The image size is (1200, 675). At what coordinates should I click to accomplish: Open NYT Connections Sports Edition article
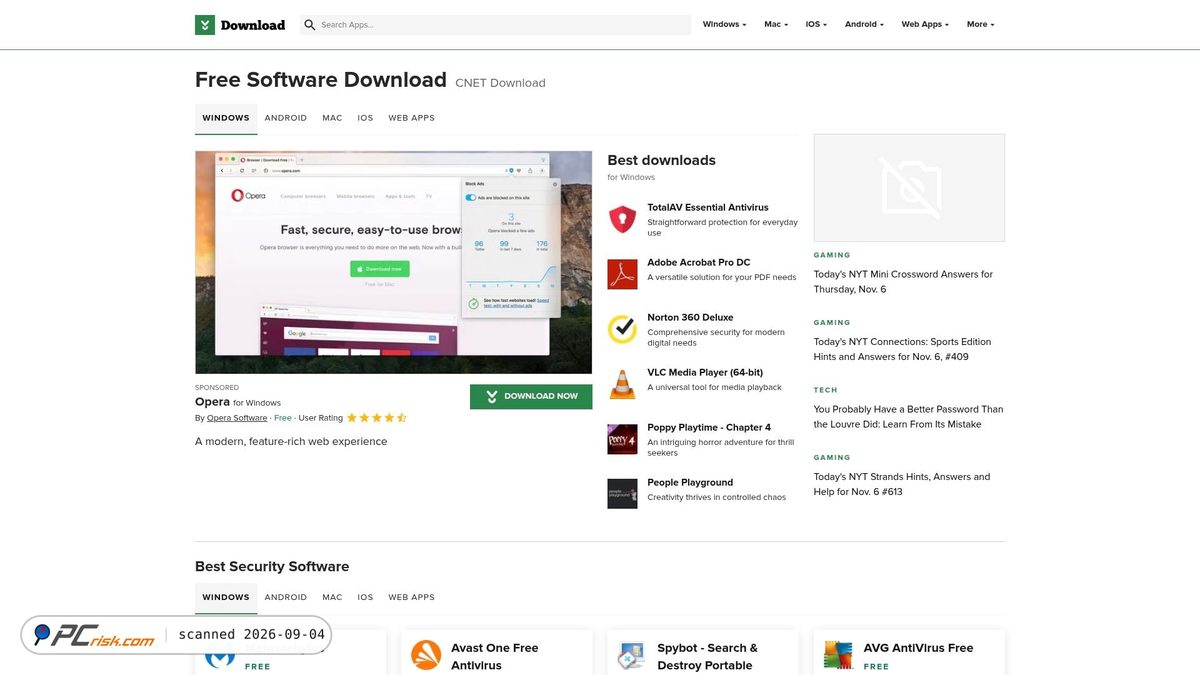(x=902, y=349)
